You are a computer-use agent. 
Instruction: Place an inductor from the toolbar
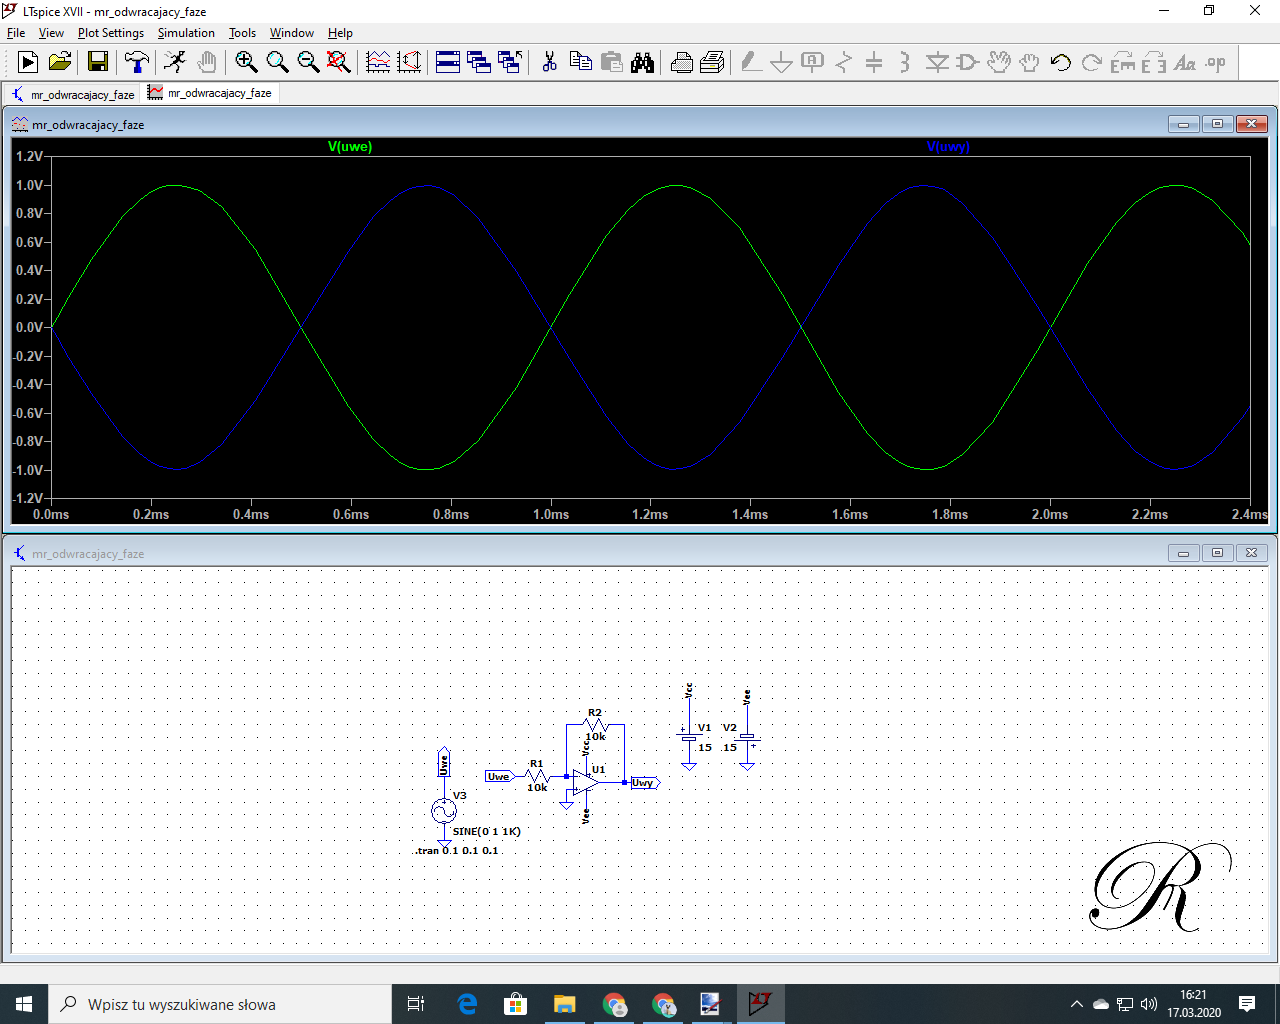(x=904, y=62)
